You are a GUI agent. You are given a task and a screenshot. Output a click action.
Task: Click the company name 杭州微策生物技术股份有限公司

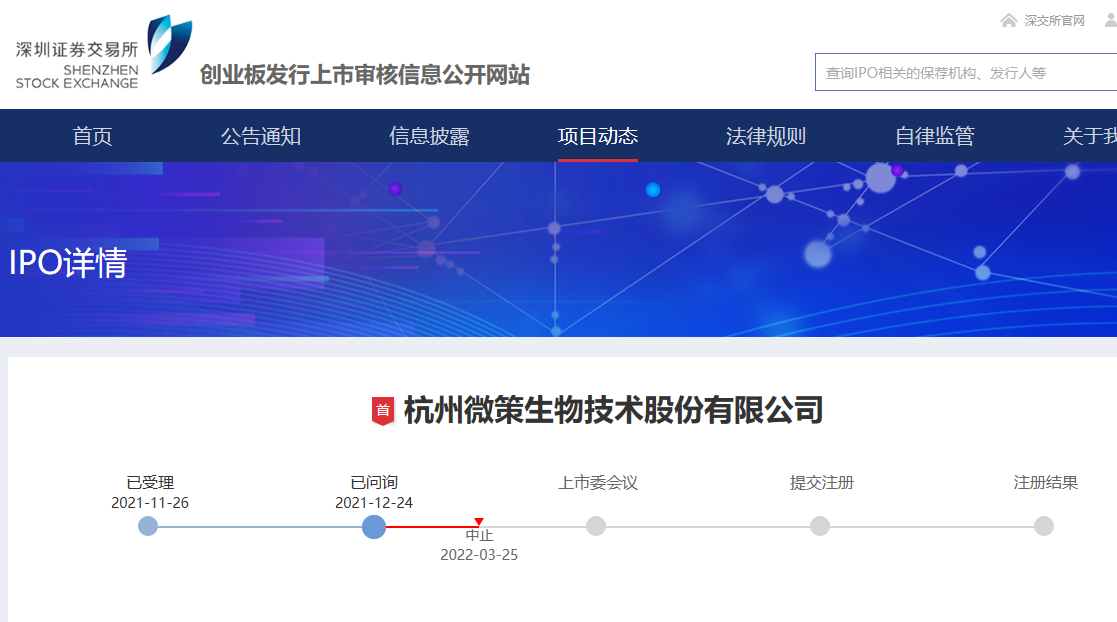pos(613,410)
